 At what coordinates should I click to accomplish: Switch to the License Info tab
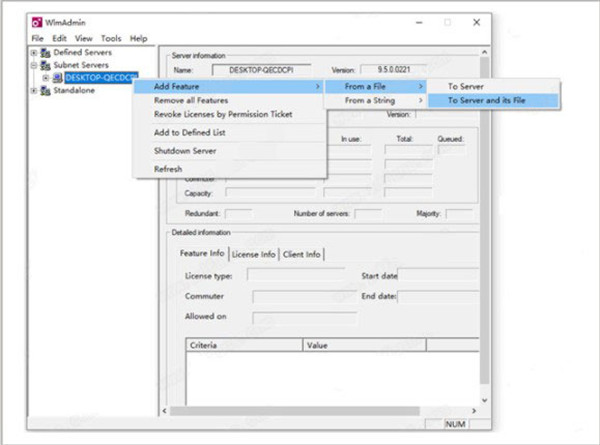254,253
